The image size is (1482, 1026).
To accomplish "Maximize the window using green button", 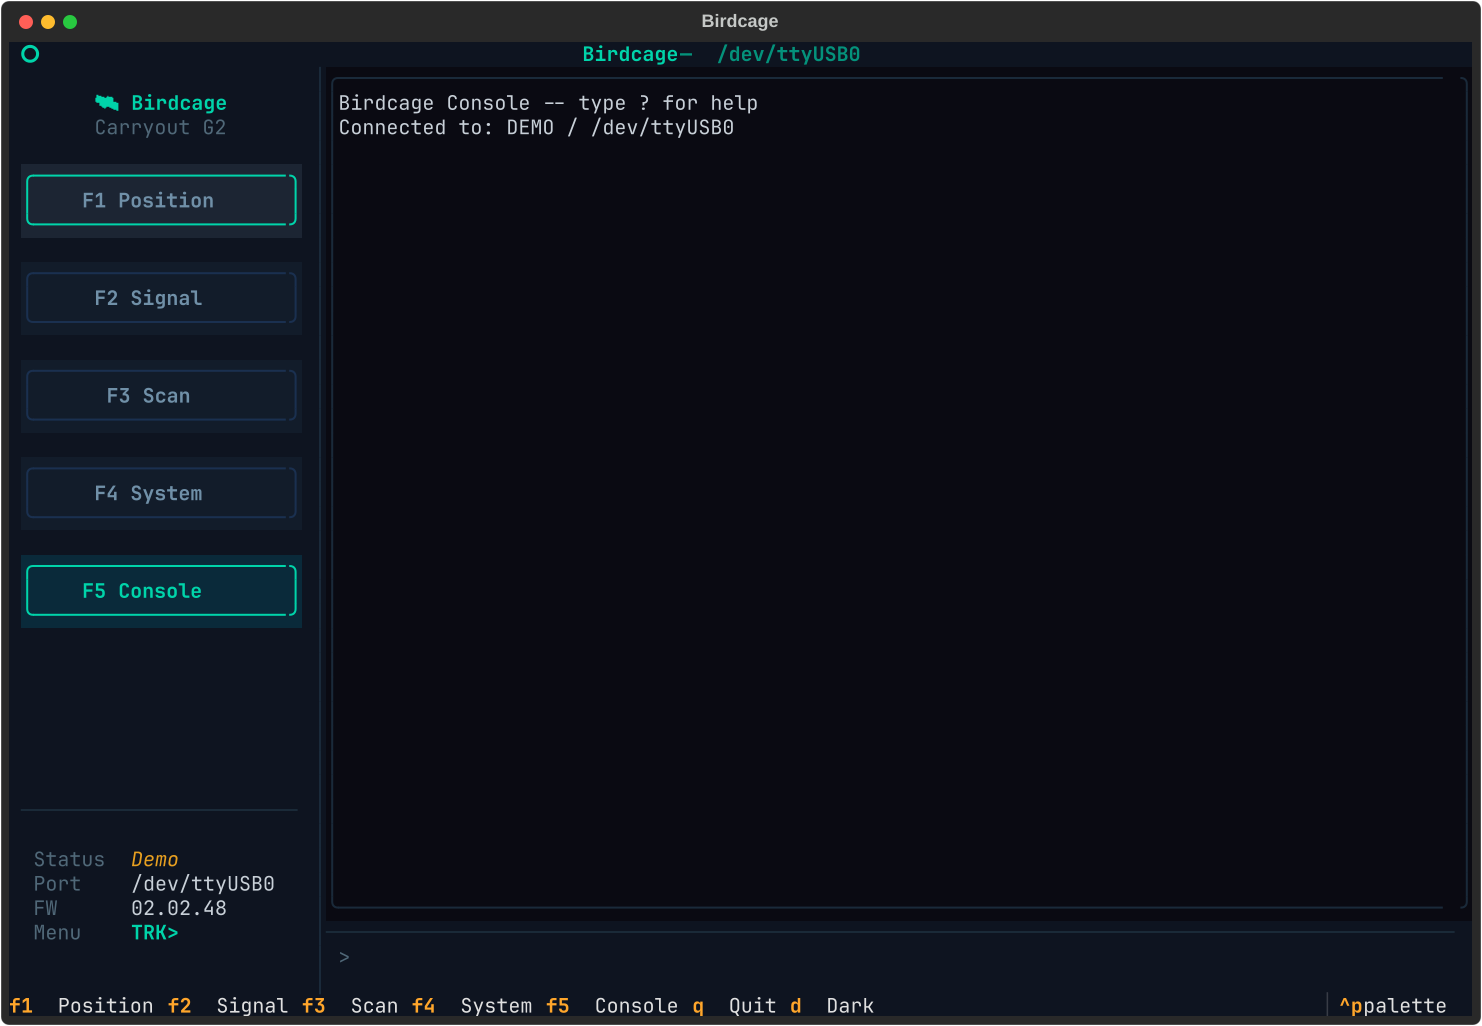I will pos(70,22).
